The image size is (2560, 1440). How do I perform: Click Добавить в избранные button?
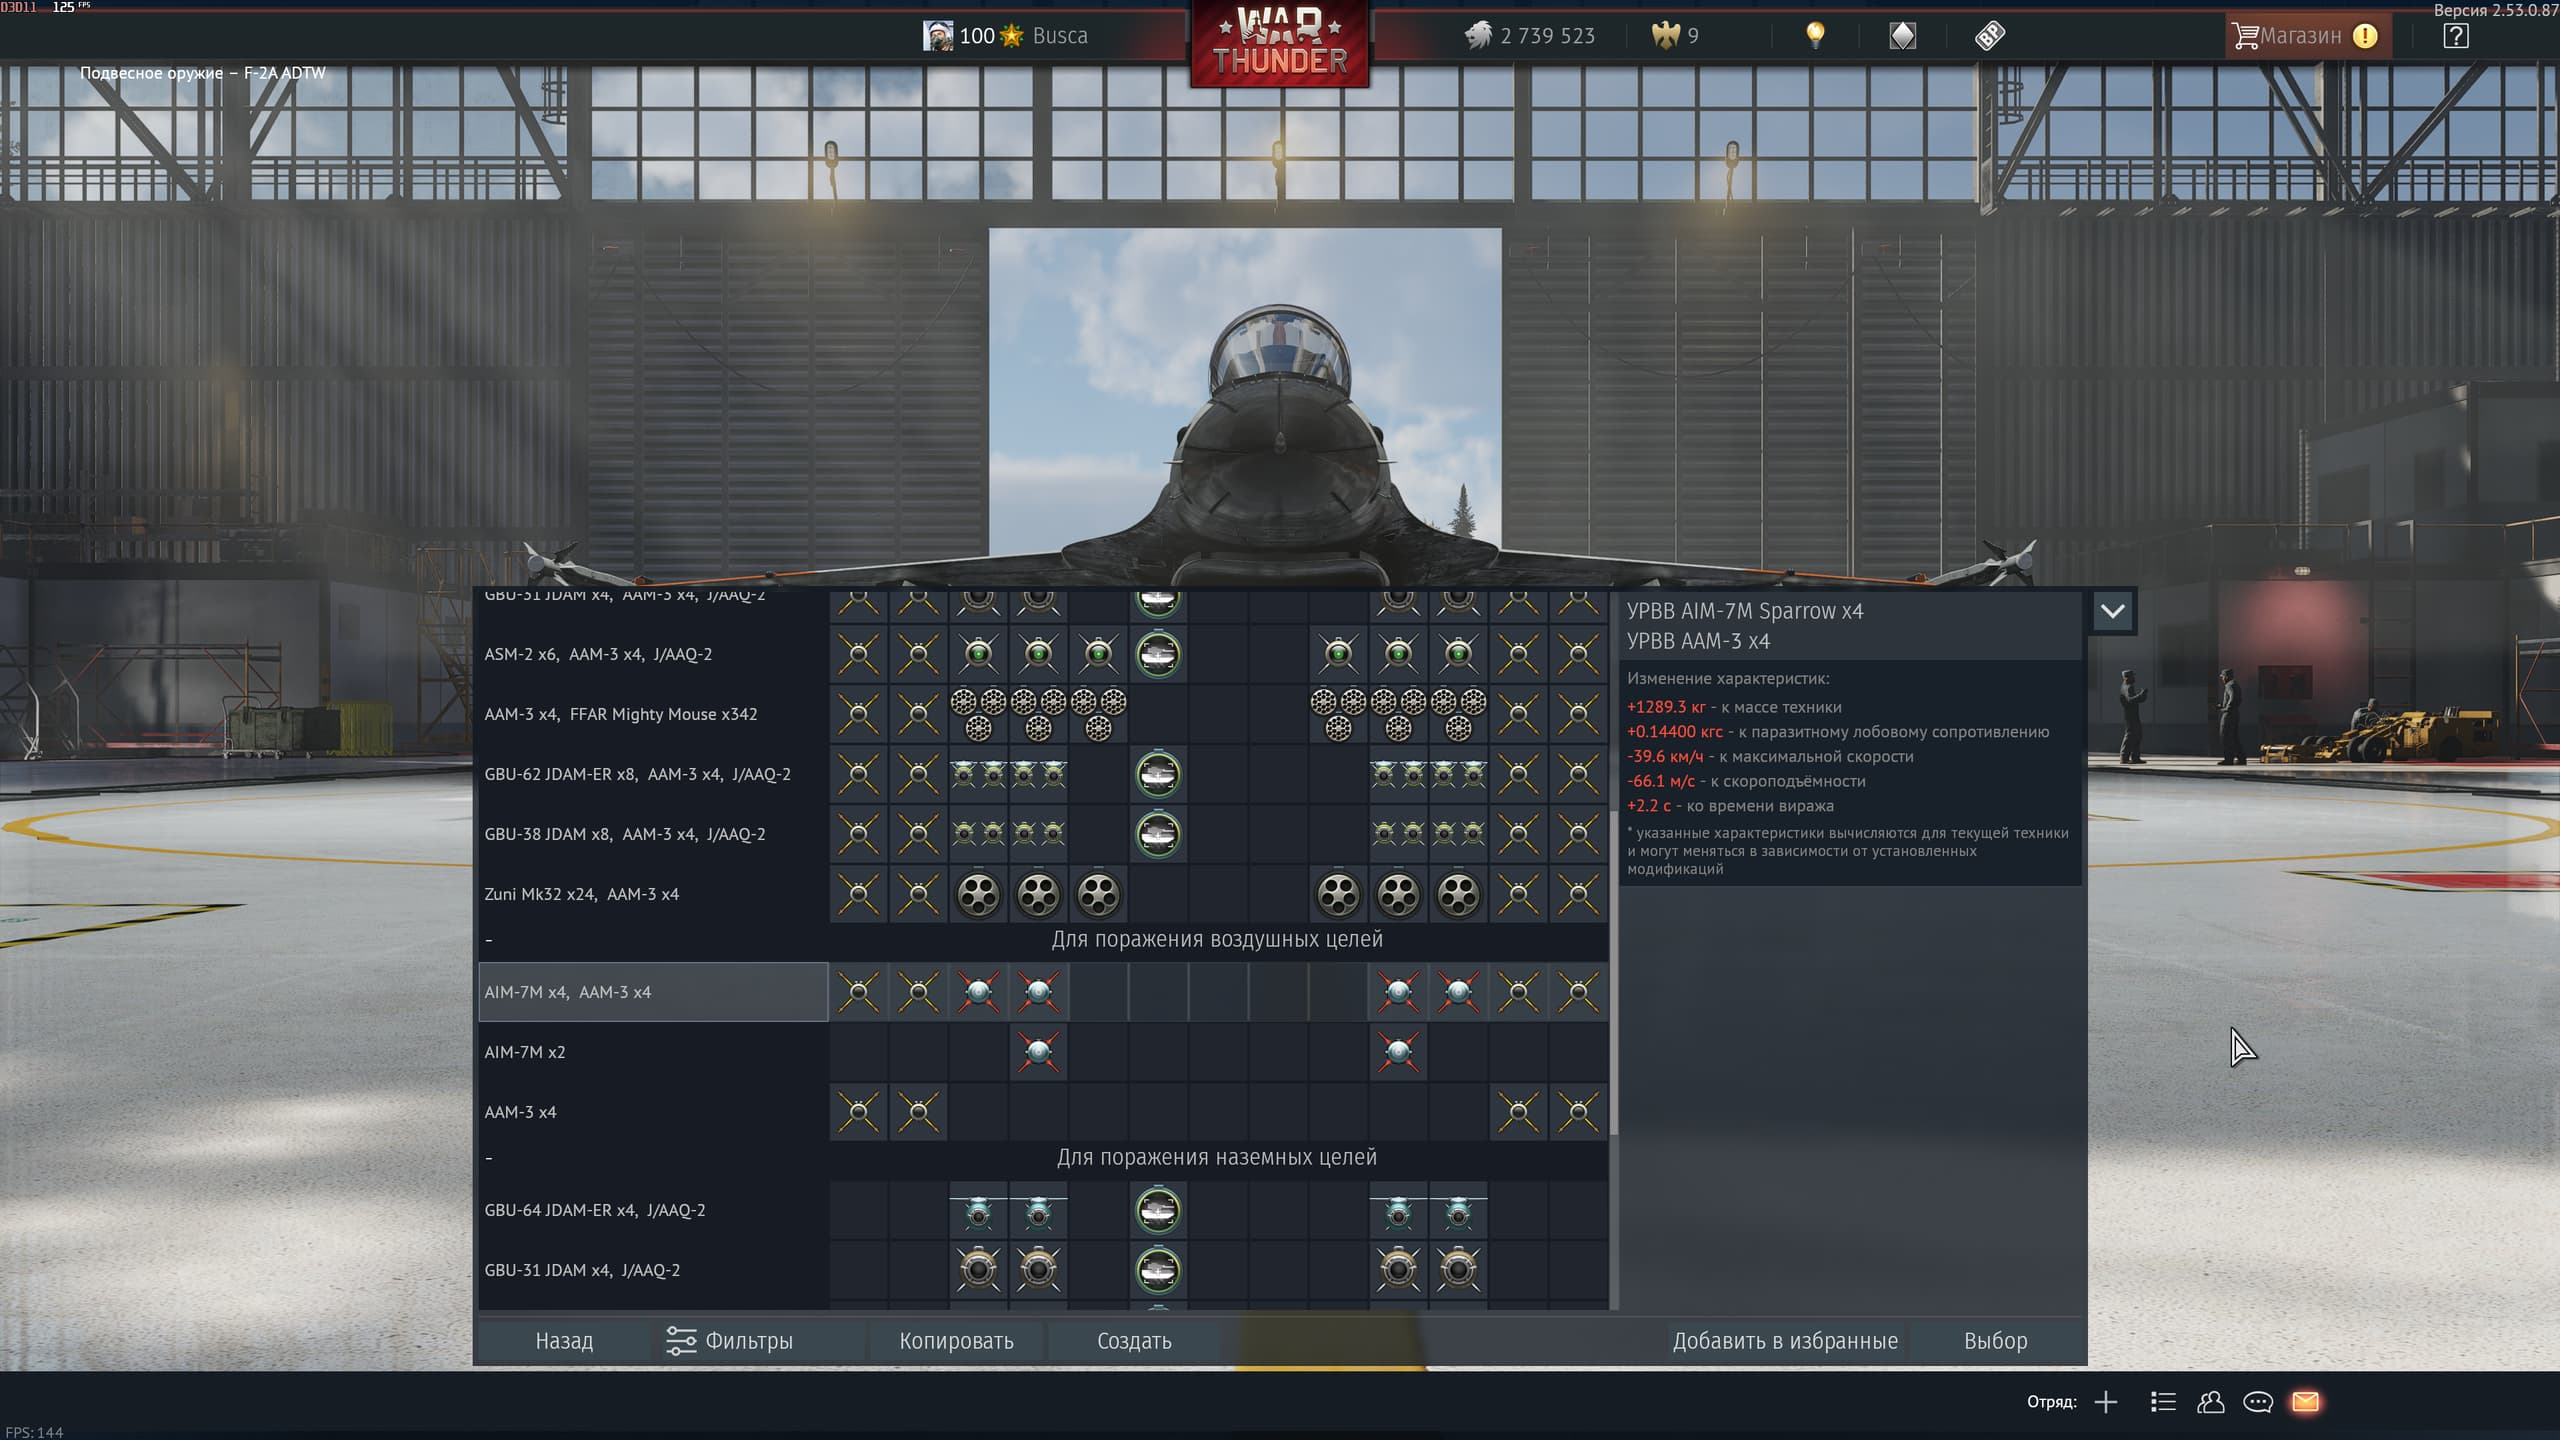click(1785, 1341)
